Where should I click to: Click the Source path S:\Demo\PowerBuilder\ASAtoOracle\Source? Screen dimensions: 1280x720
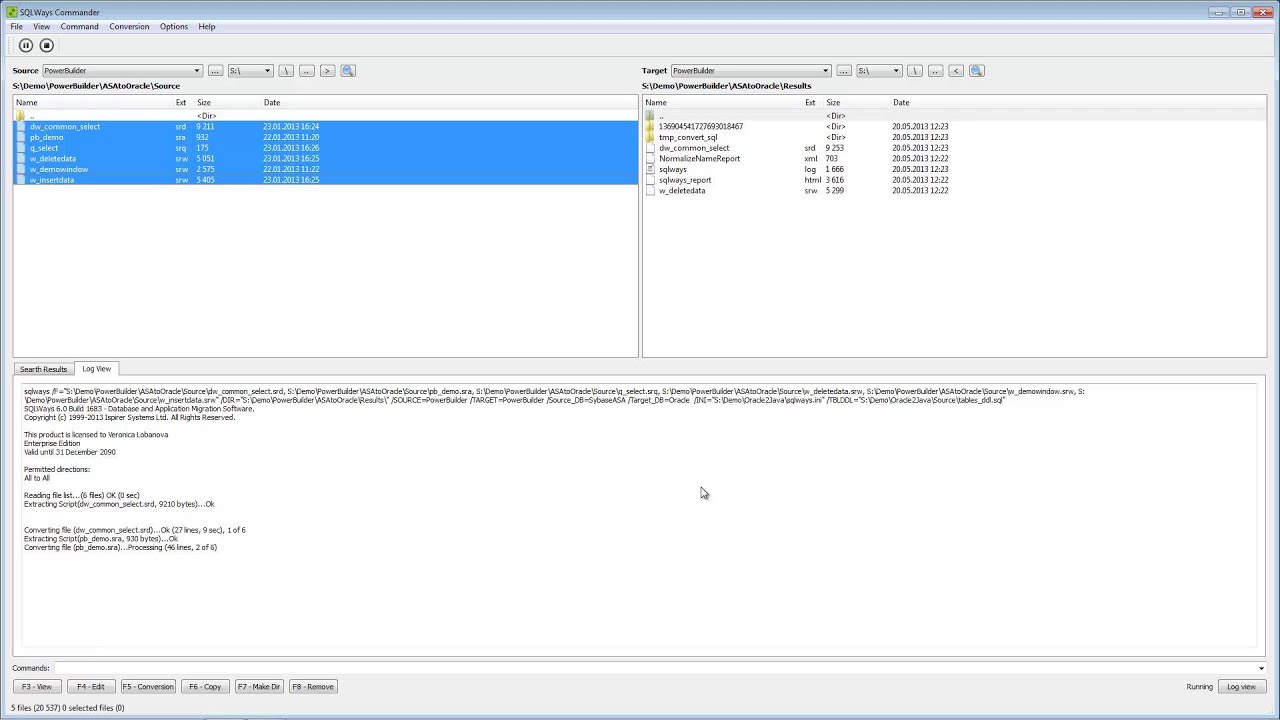point(96,86)
